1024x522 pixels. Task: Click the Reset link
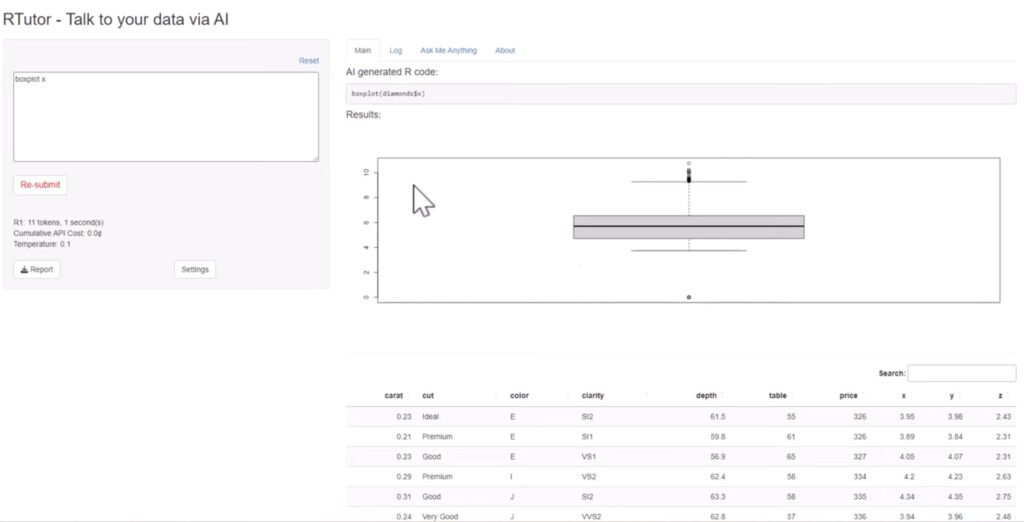tap(309, 61)
